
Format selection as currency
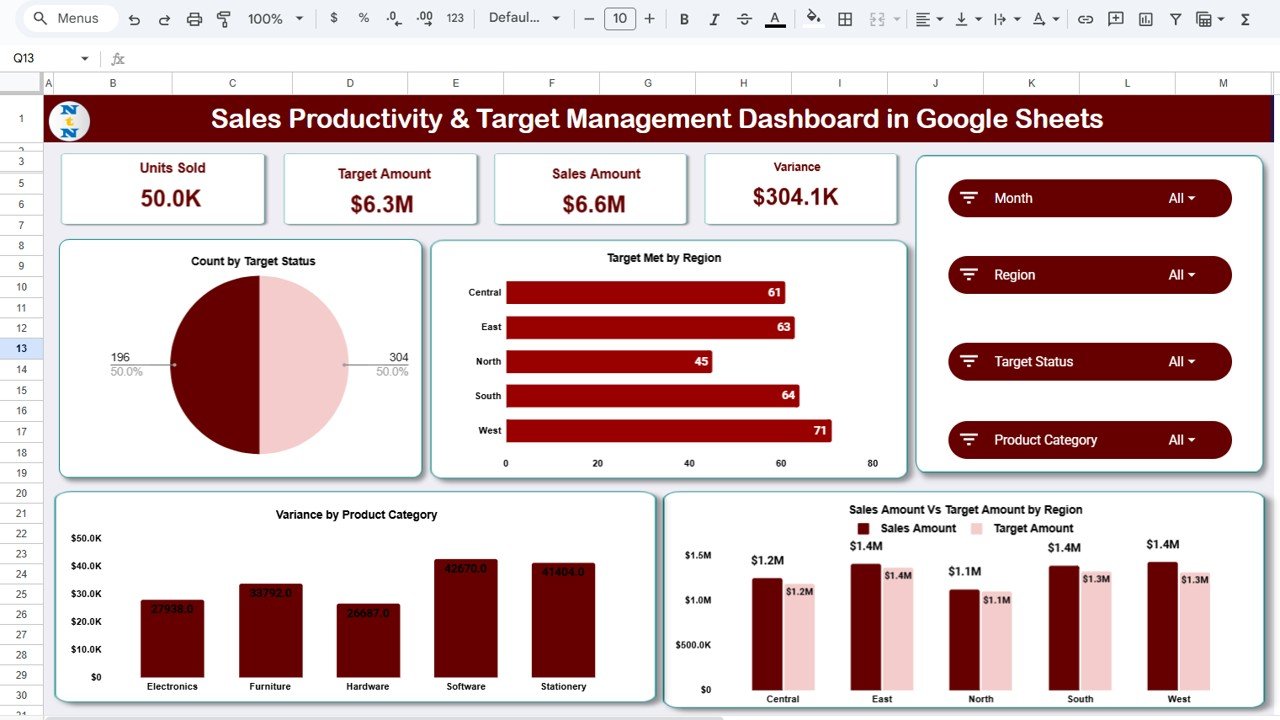tap(334, 18)
